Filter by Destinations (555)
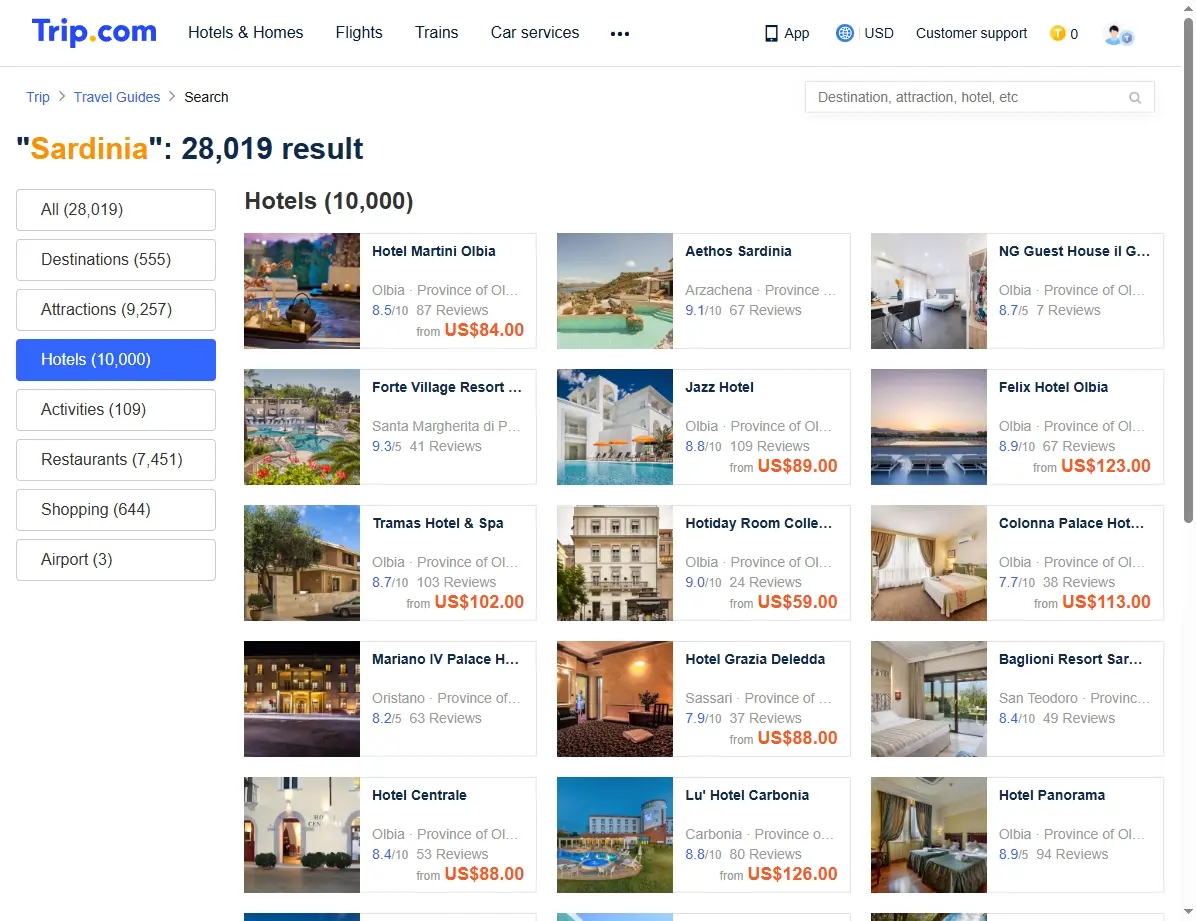Image resolution: width=1196 pixels, height=921 pixels. pos(116,259)
